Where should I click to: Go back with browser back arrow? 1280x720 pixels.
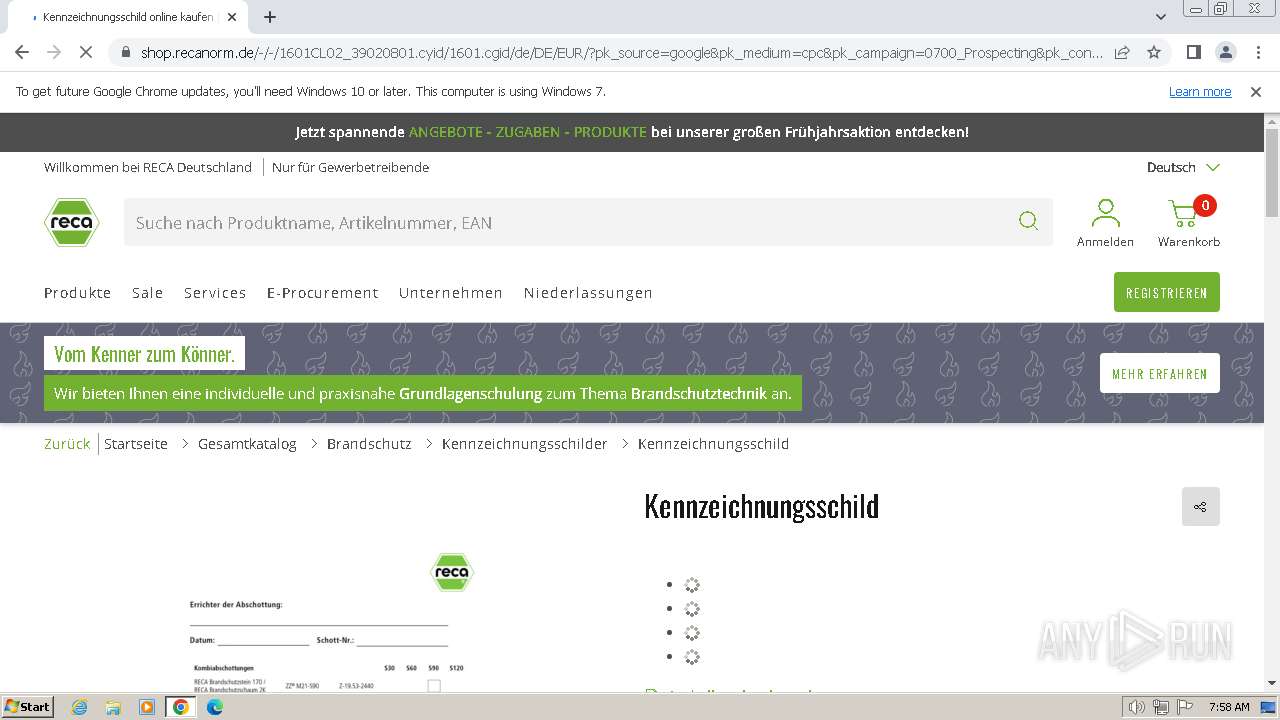22,52
